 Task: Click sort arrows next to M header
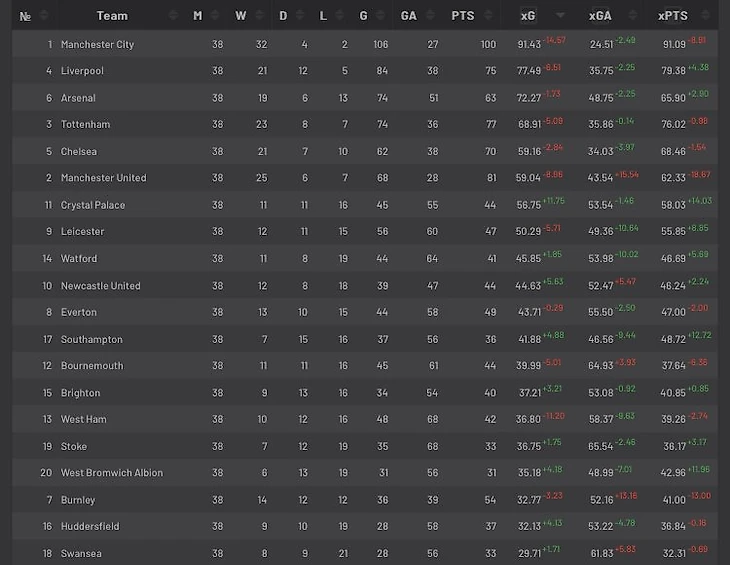coord(215,15)
